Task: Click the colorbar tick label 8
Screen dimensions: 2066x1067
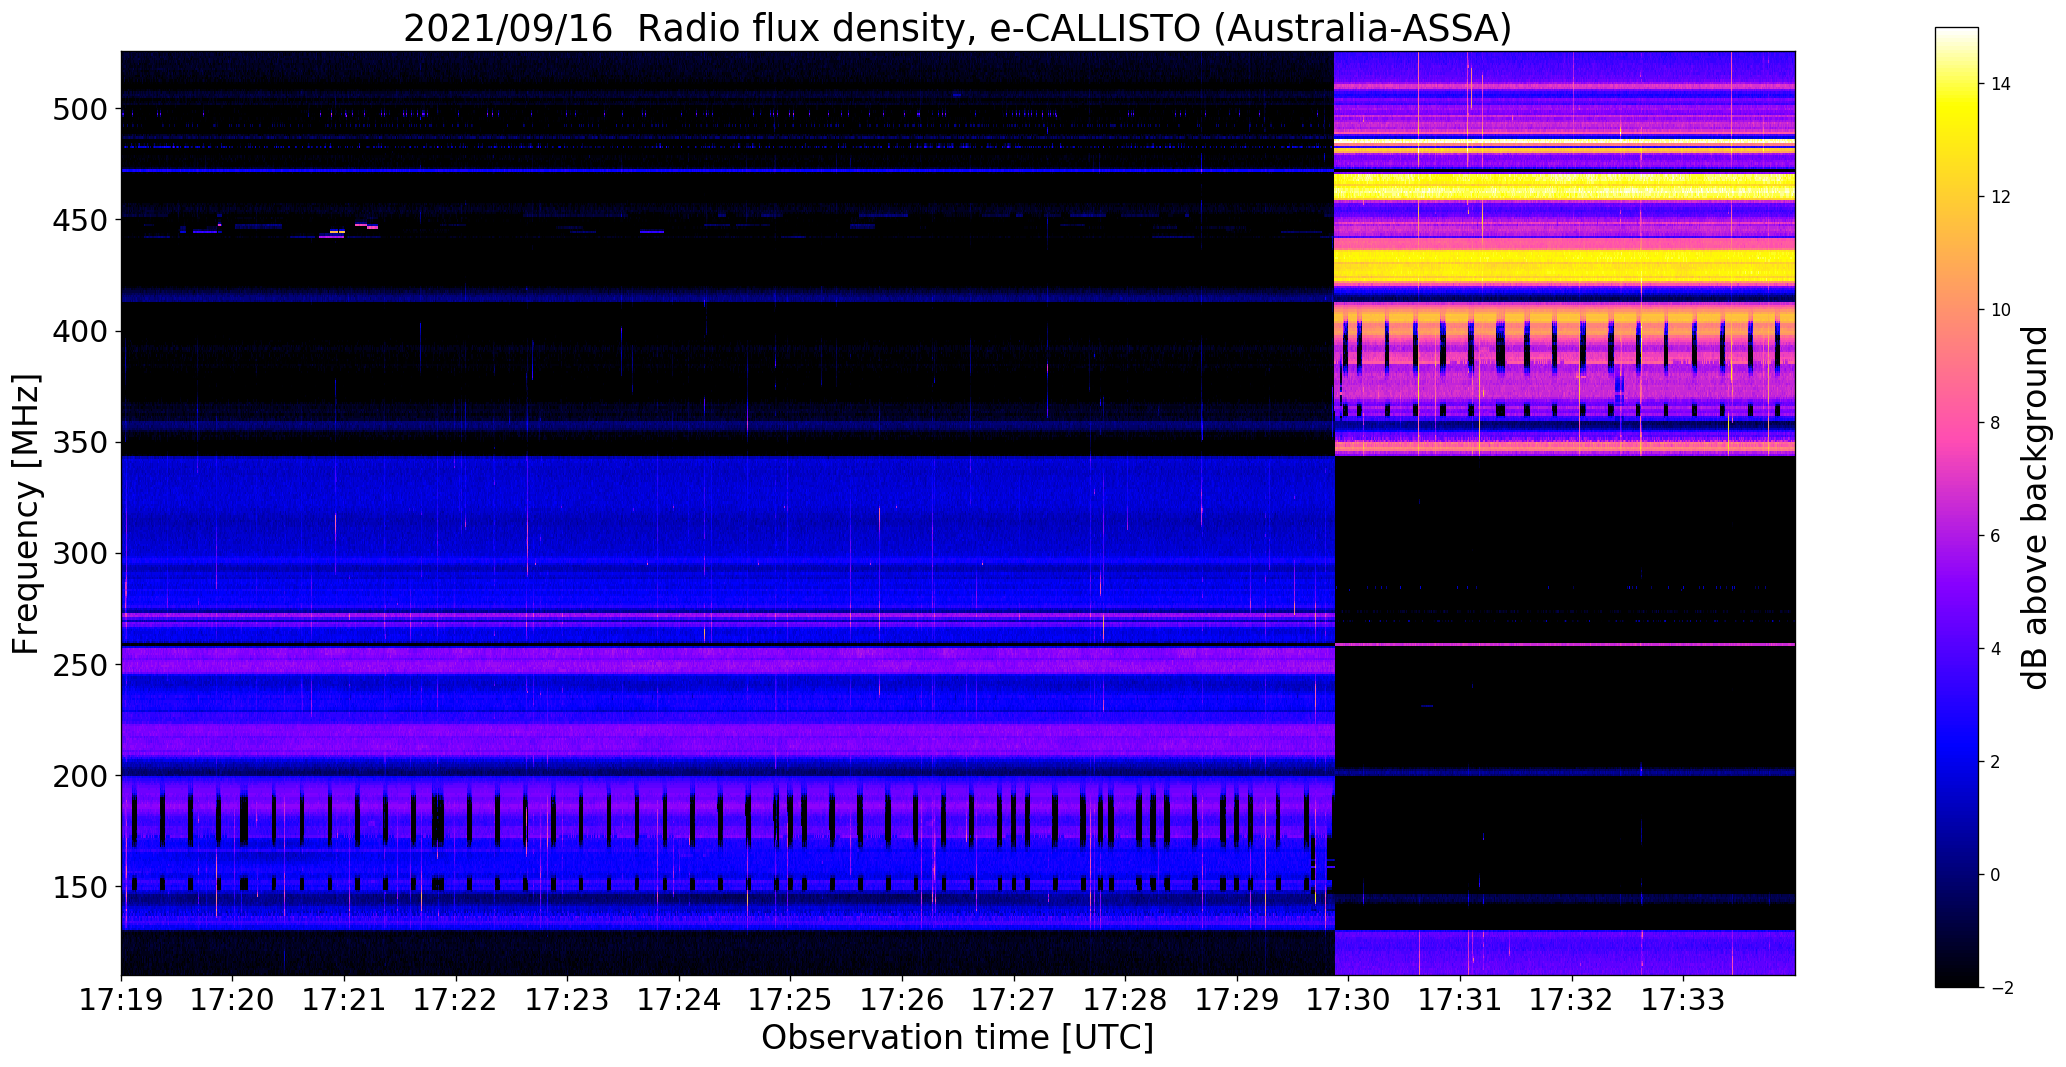Action: pyautogui.click(x=1996, y=423)
